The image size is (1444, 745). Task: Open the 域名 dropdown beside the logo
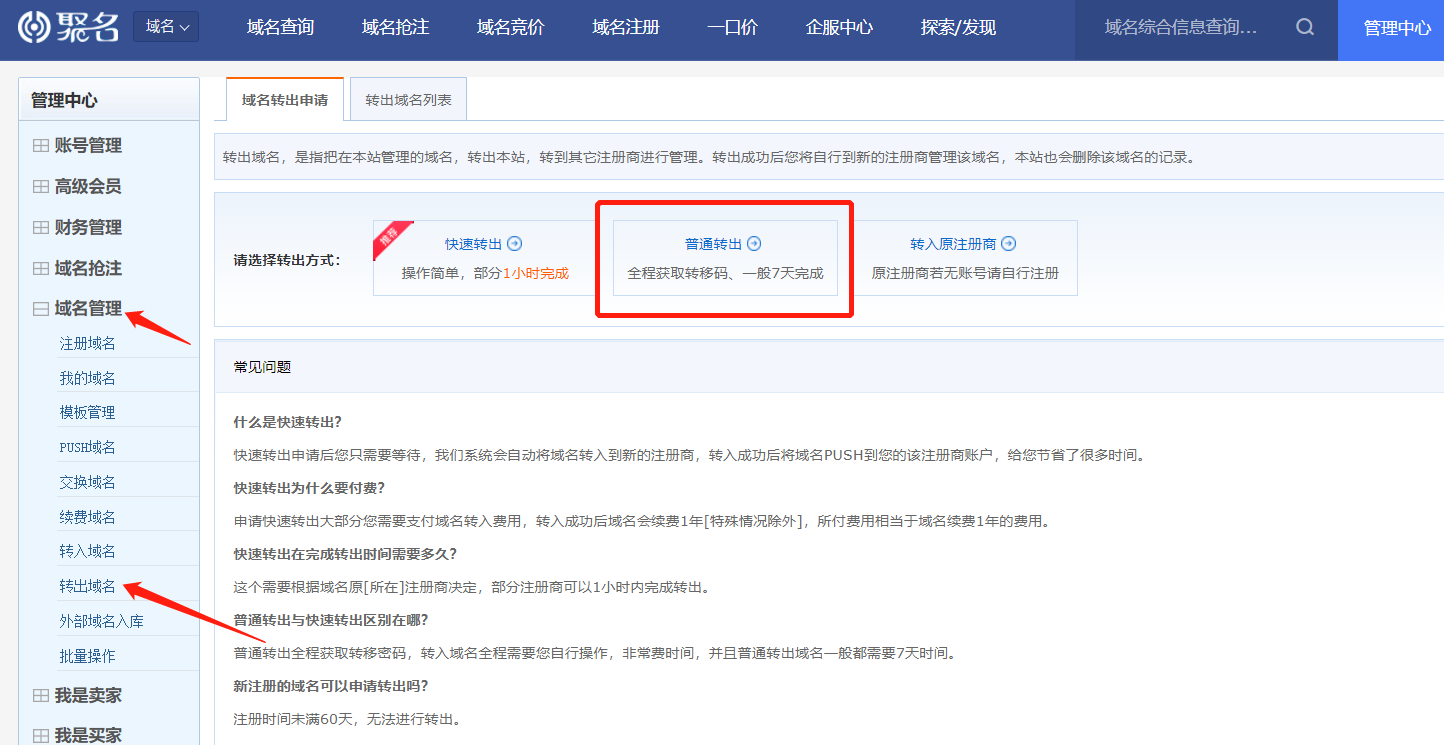coord(166,27)
